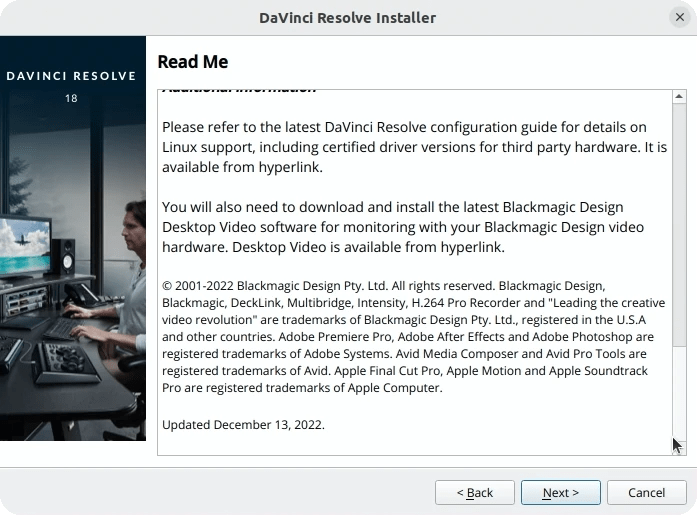Click the scrollbar up arrow
The height and width of the screenshot is (515, 697).
coord(679,96)
